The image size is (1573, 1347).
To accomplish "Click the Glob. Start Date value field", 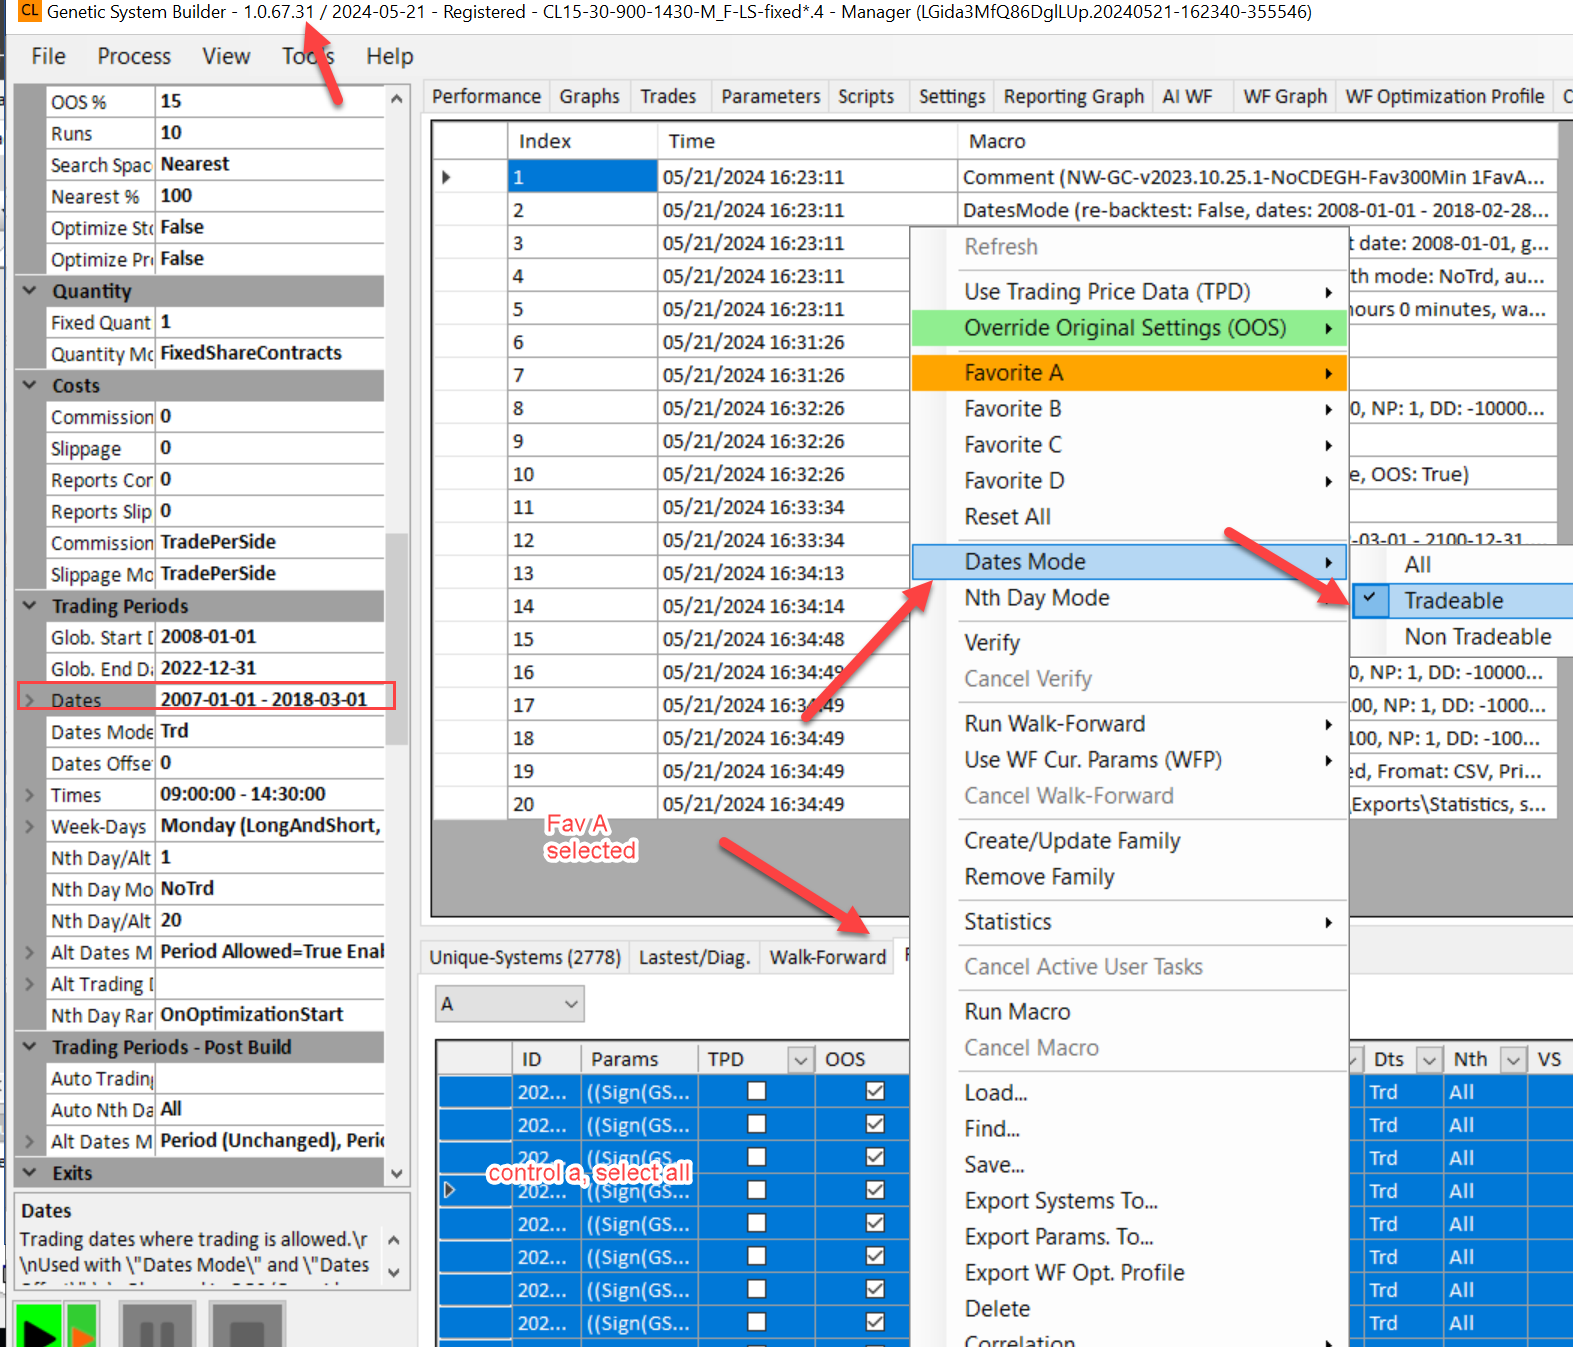I will (x=270, y=637).
